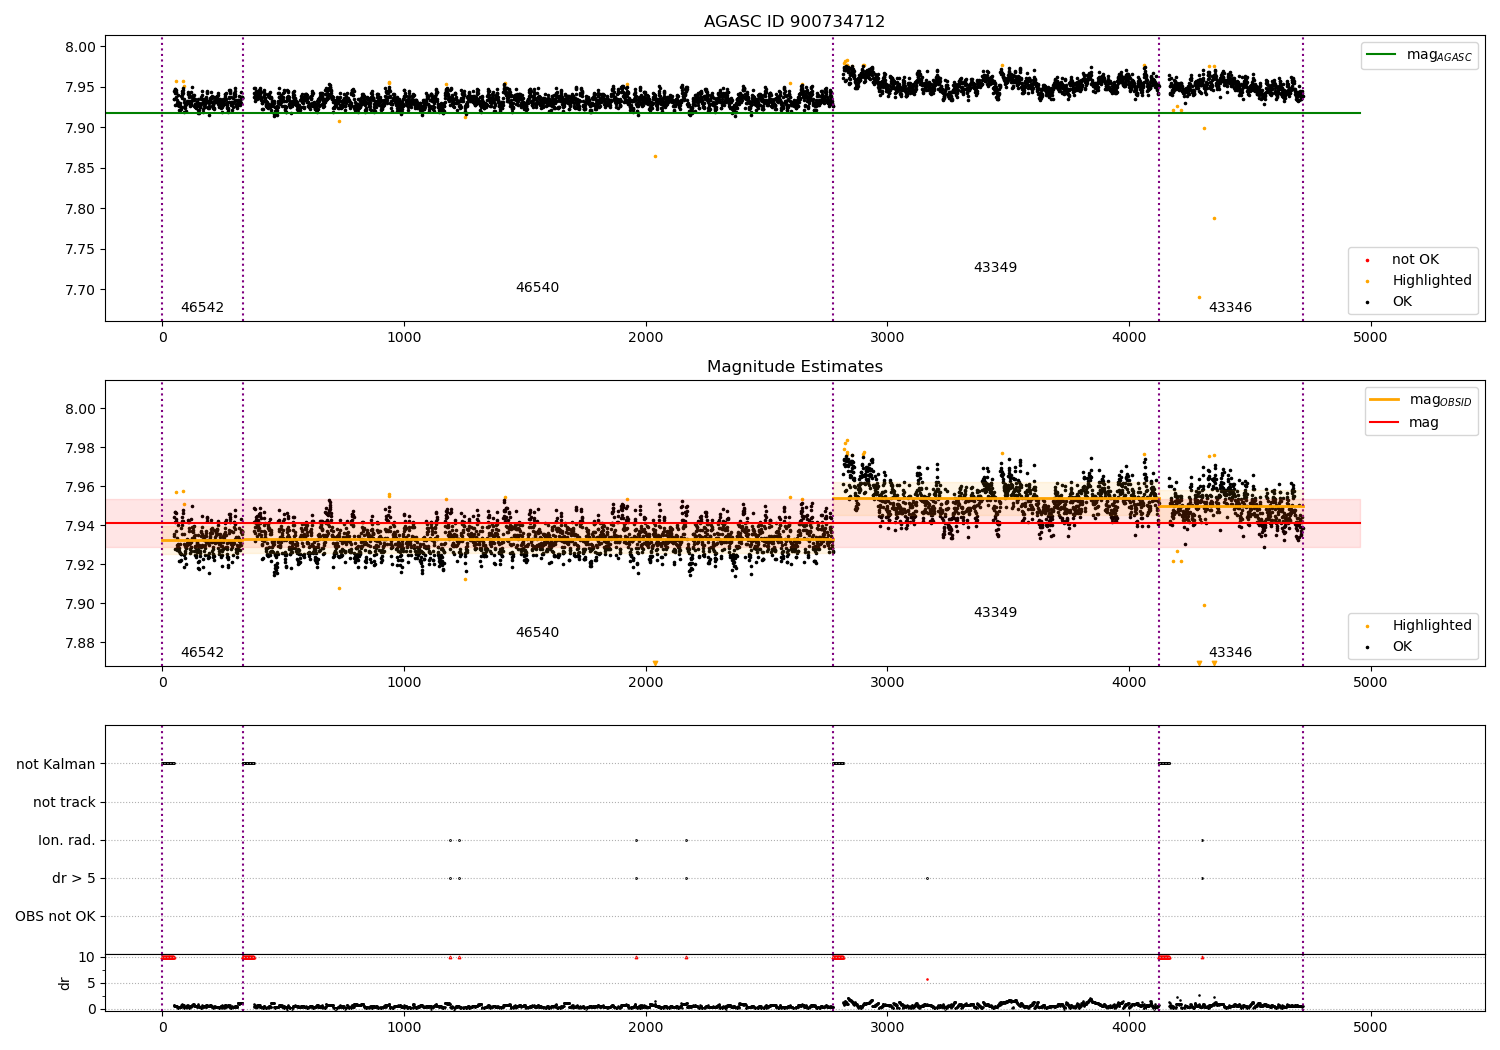The image size is (1500, 1050).
Task: Click the 7.80 y-axis tick label
Action: tap(80, 210)
